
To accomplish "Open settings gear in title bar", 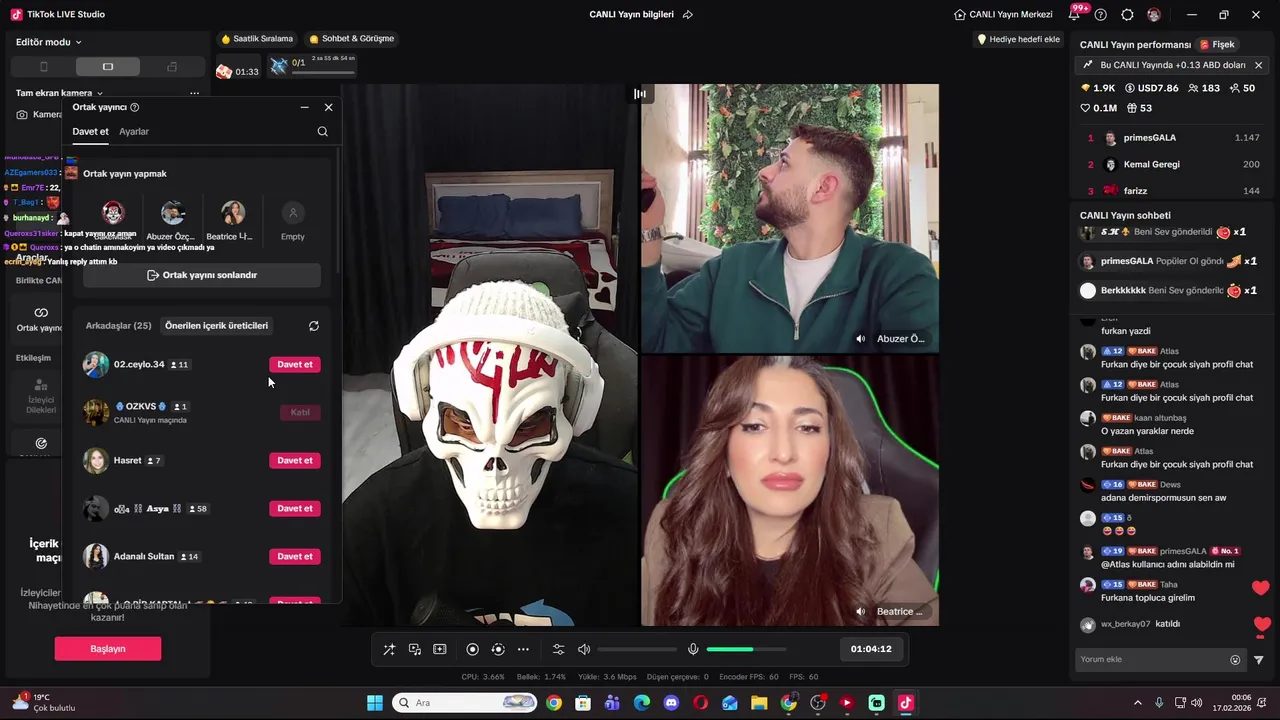I will point(1127,15).
